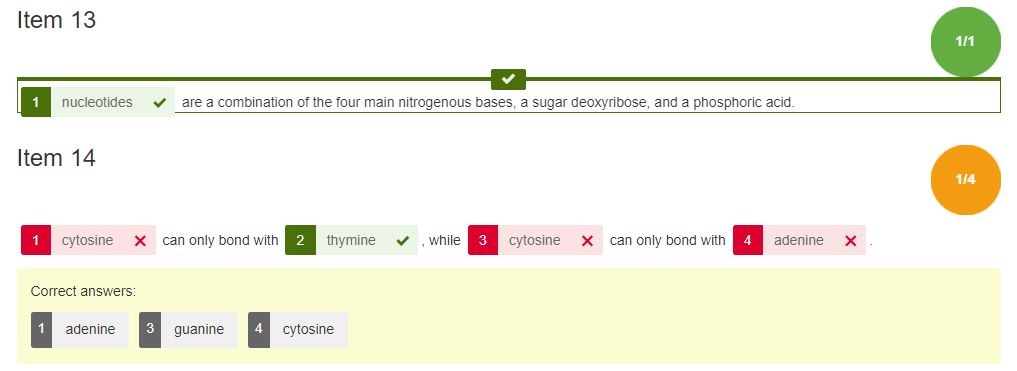The image size is (1017, 371).
Task: Click the green number 2 badge for thymine
Action: point(300,240)
